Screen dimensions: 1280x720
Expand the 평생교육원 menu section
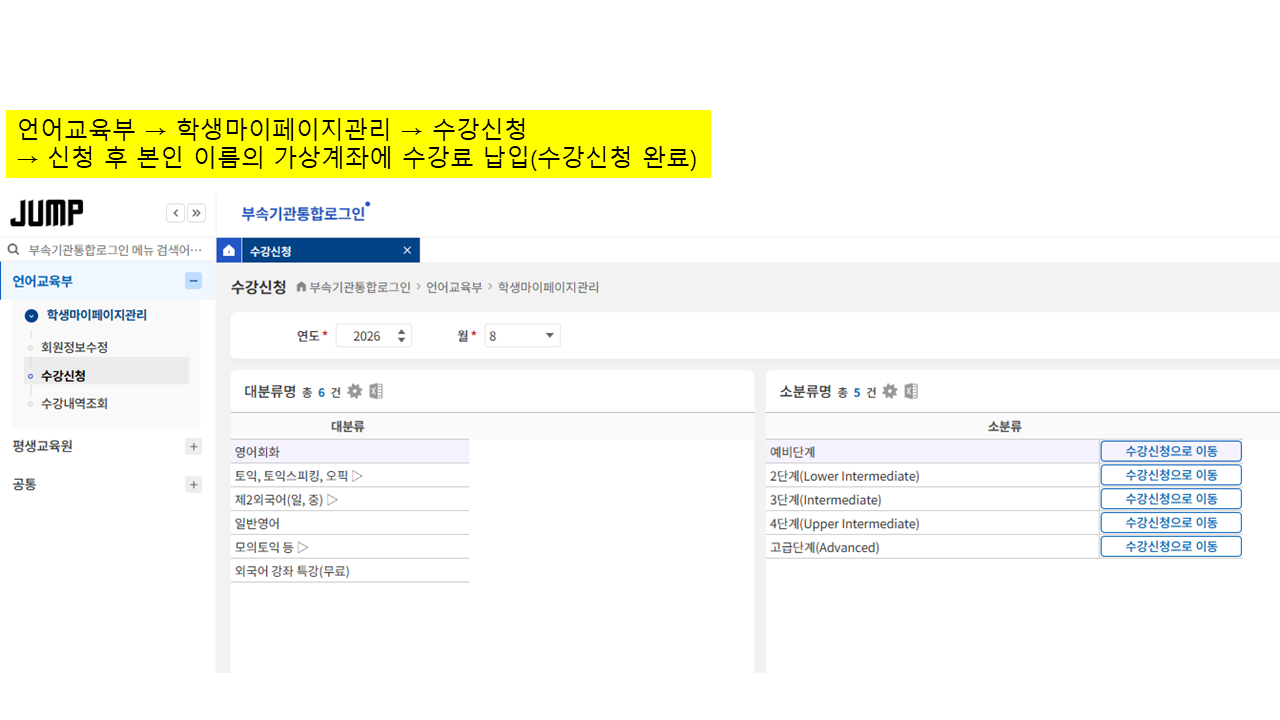[194, 446]
